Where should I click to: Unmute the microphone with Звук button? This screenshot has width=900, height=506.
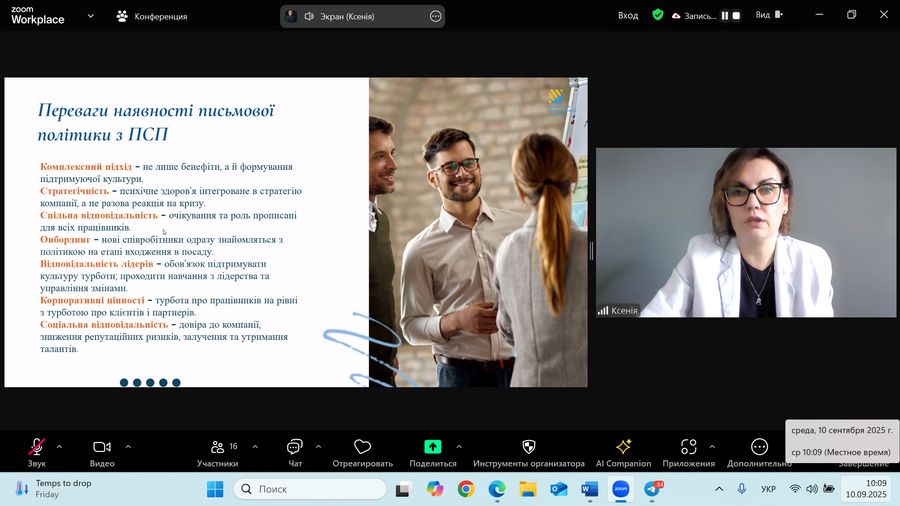coord(37,448)
